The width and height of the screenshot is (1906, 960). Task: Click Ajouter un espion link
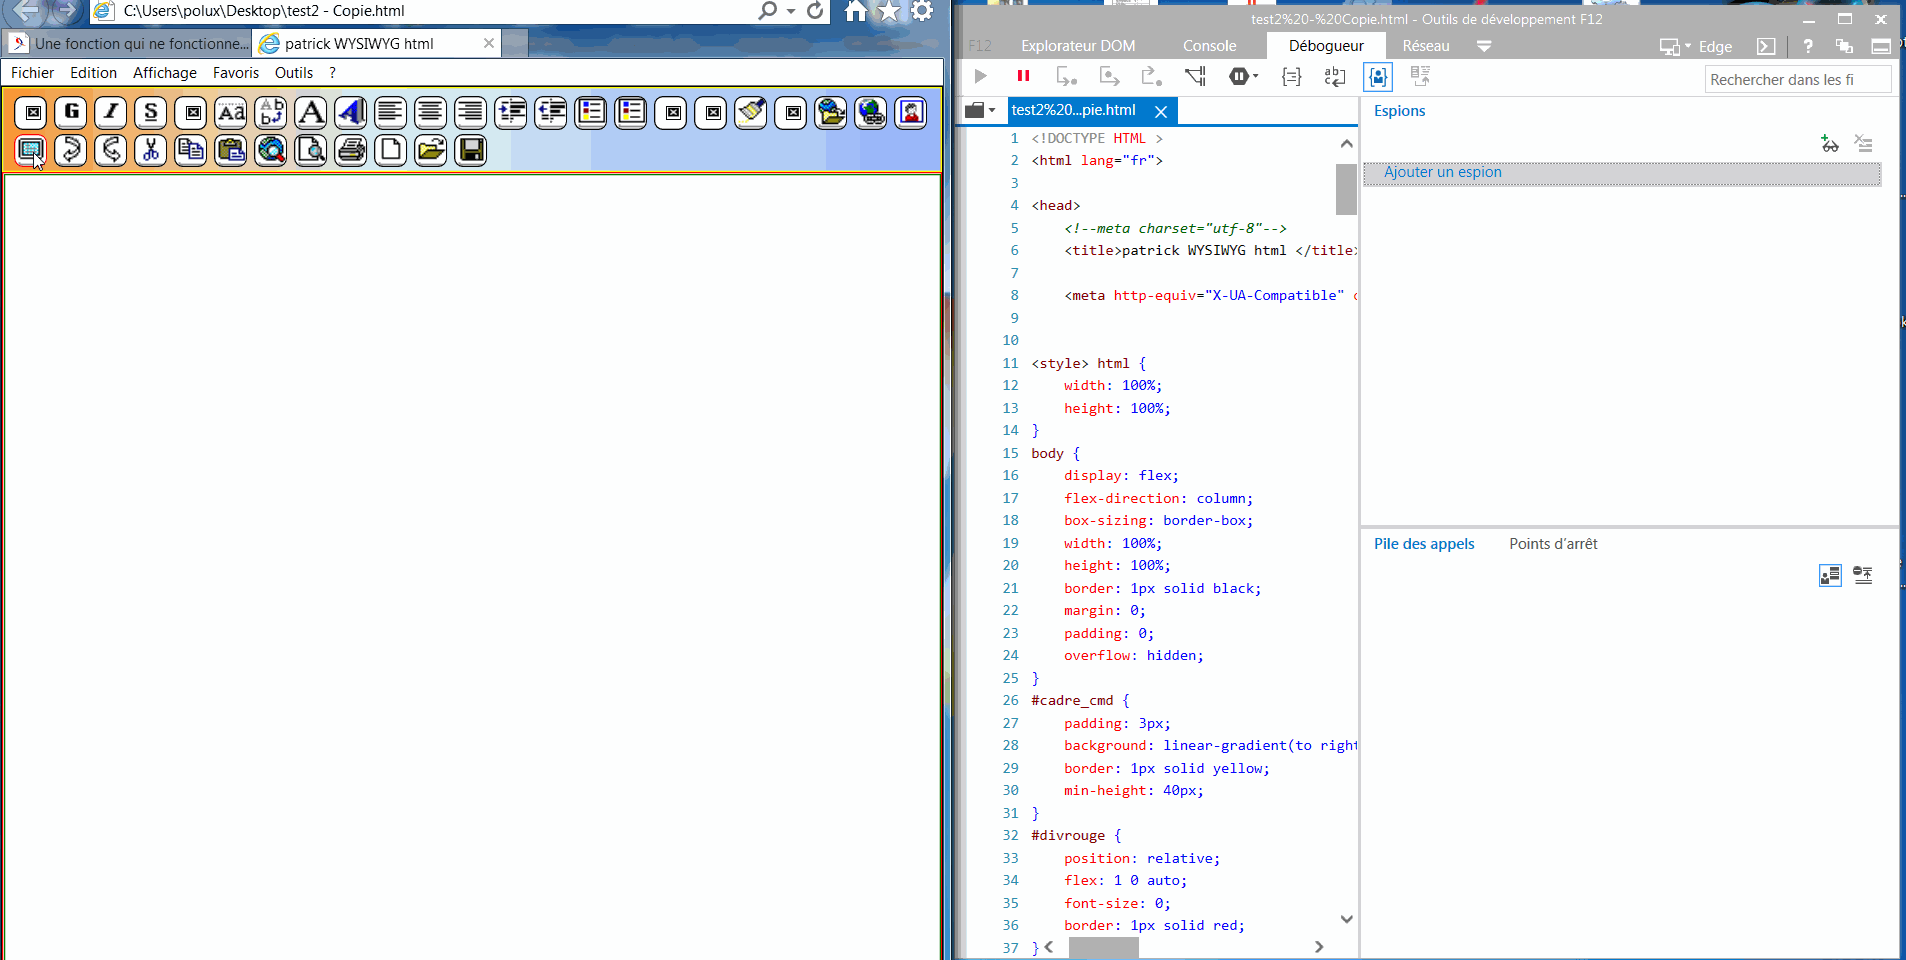[x=1442, y=172]
